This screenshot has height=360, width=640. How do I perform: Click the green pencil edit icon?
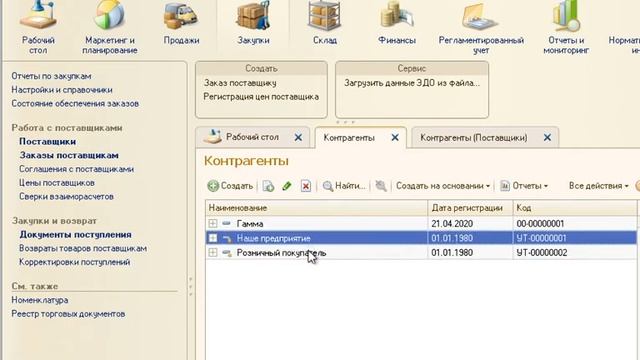click(x=287, y=186)
